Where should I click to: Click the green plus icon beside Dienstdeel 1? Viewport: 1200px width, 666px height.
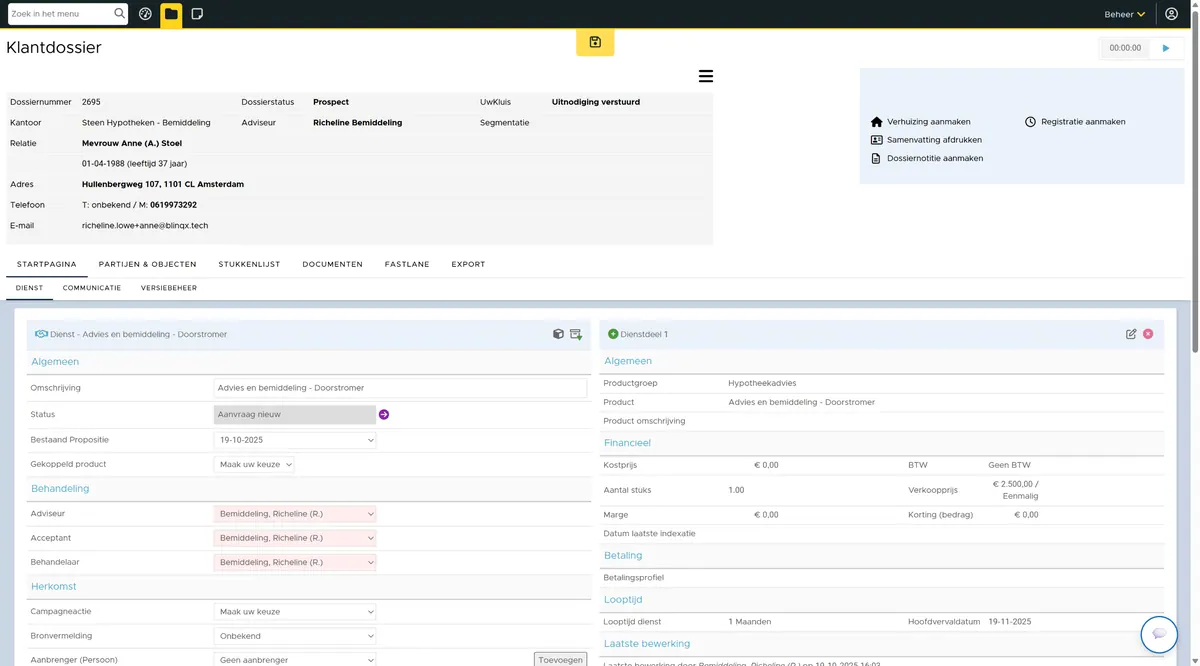[613, 334]
